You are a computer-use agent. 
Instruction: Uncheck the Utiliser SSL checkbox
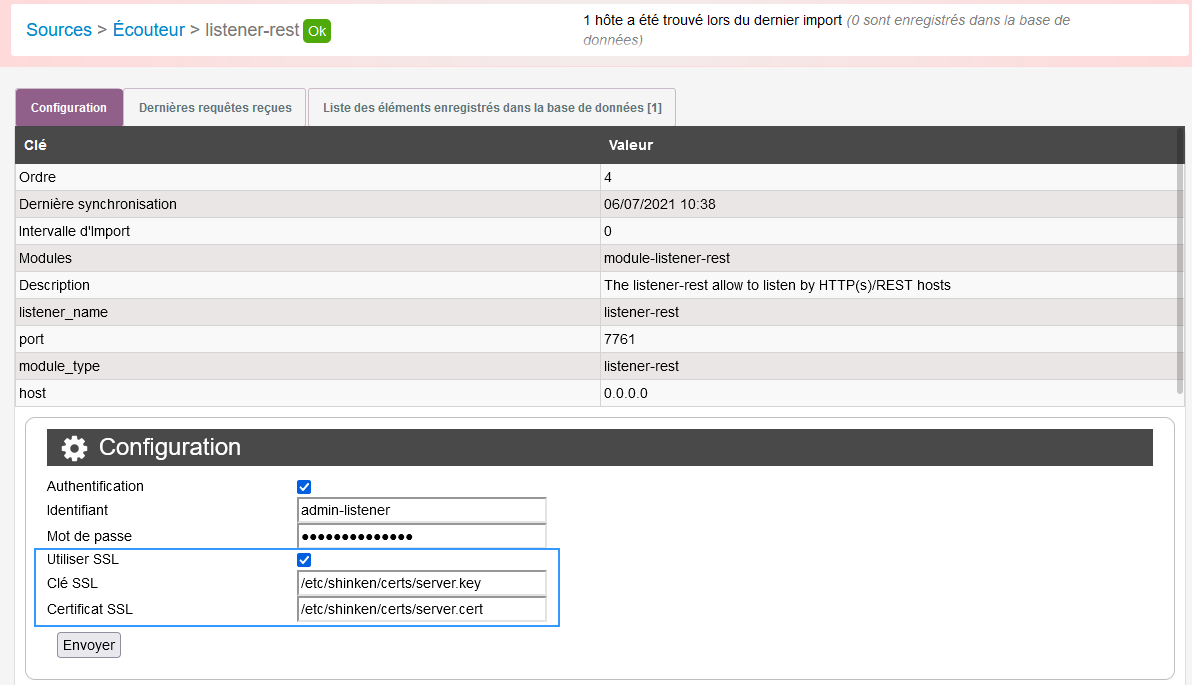[304, 560]
